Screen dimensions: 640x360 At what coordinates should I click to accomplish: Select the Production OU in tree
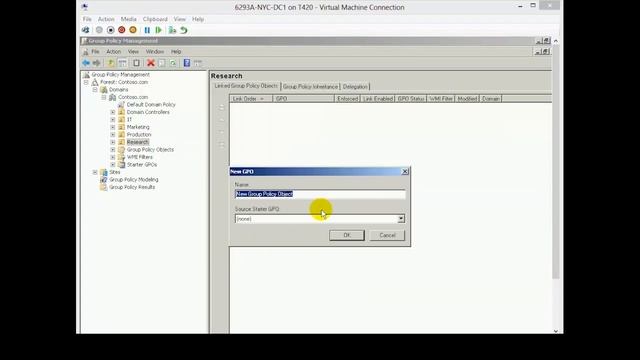pyautogui.click(x=139, y=134)
